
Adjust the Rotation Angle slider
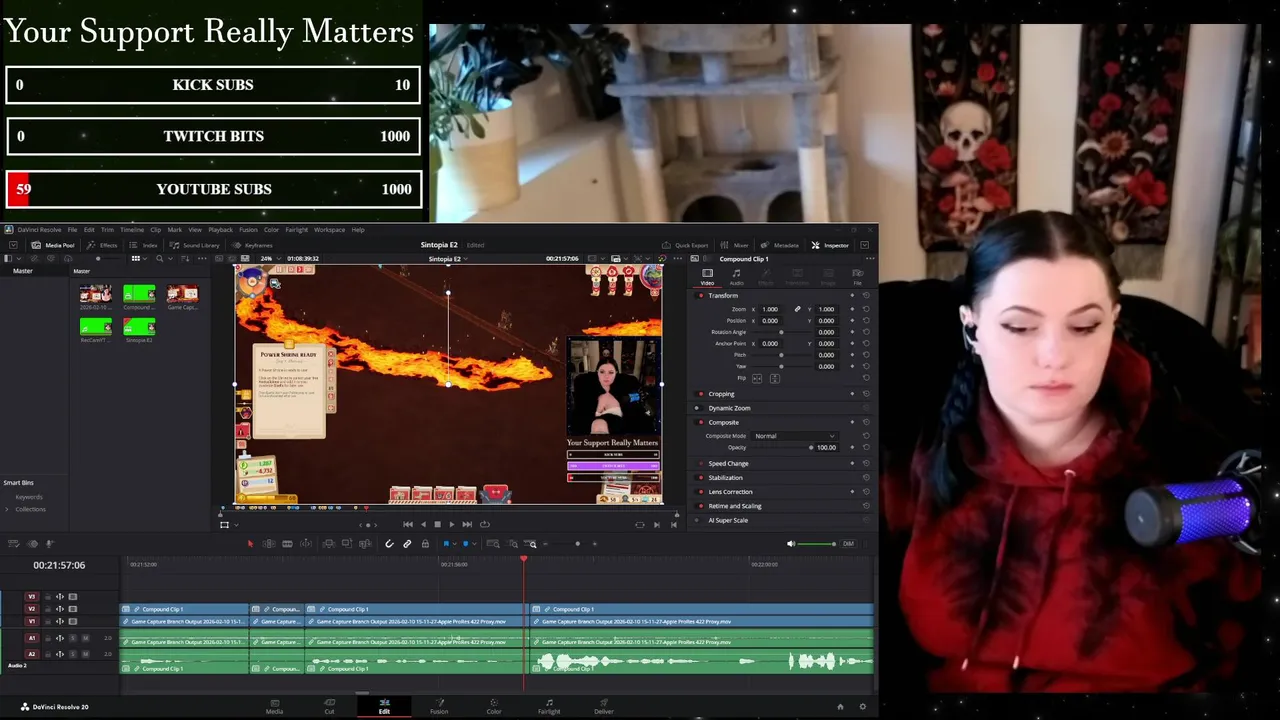(x=781, y=332)
